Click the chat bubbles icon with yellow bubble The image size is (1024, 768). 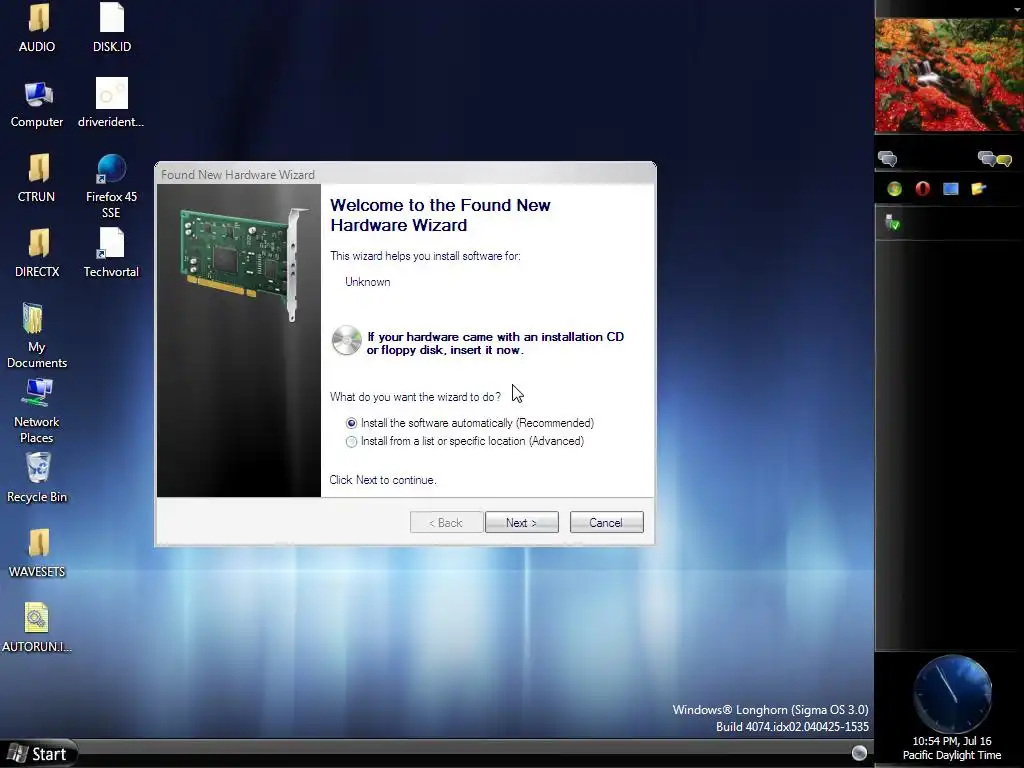tap(995, 159)
